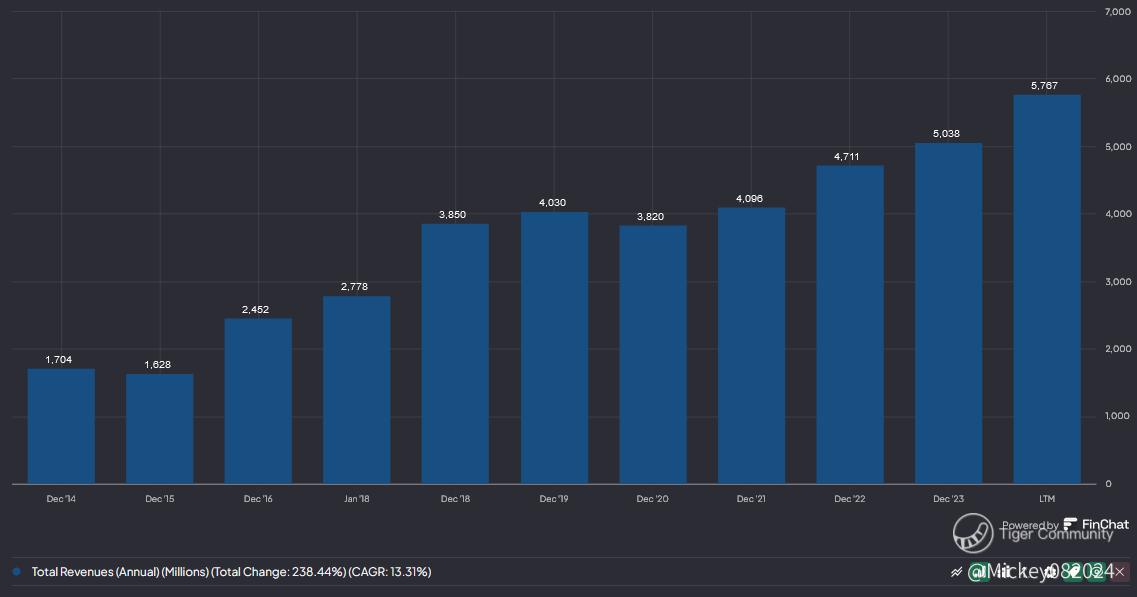This screenshot has height=597, width=1137.
Task: Click the Dec '20 x-axis label
Action: coord(653,499)
